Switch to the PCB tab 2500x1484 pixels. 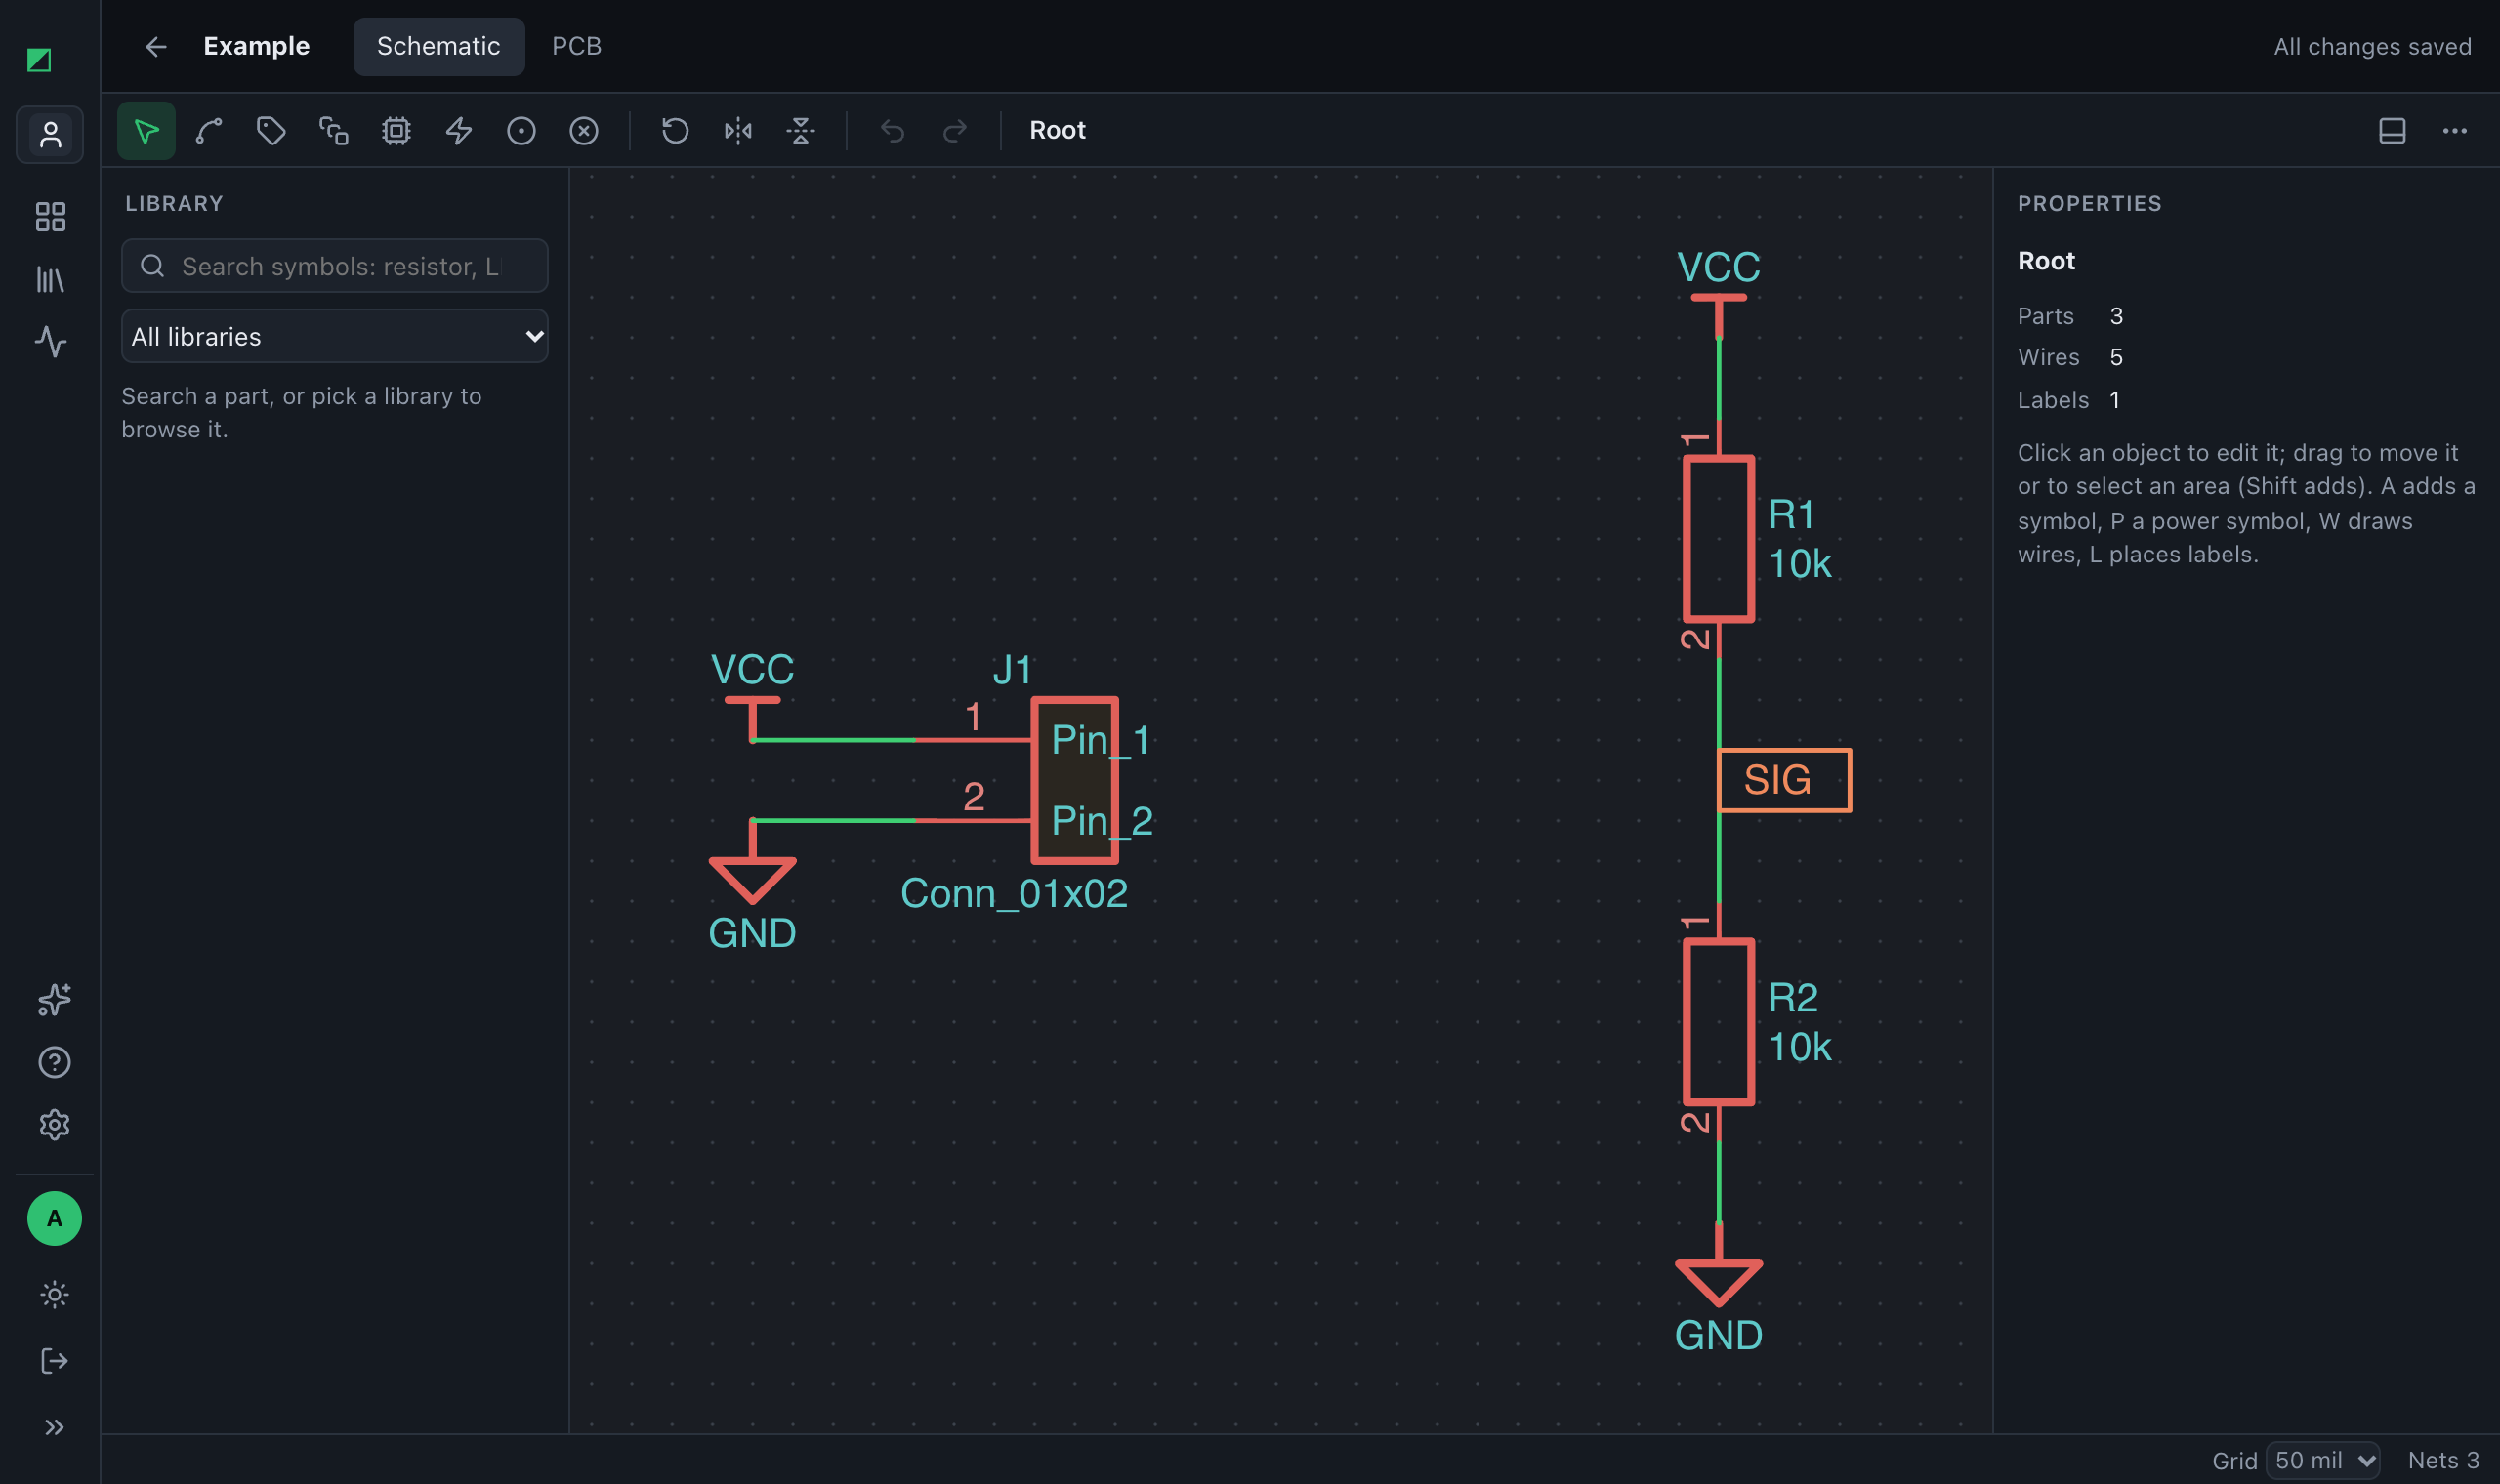577,46
